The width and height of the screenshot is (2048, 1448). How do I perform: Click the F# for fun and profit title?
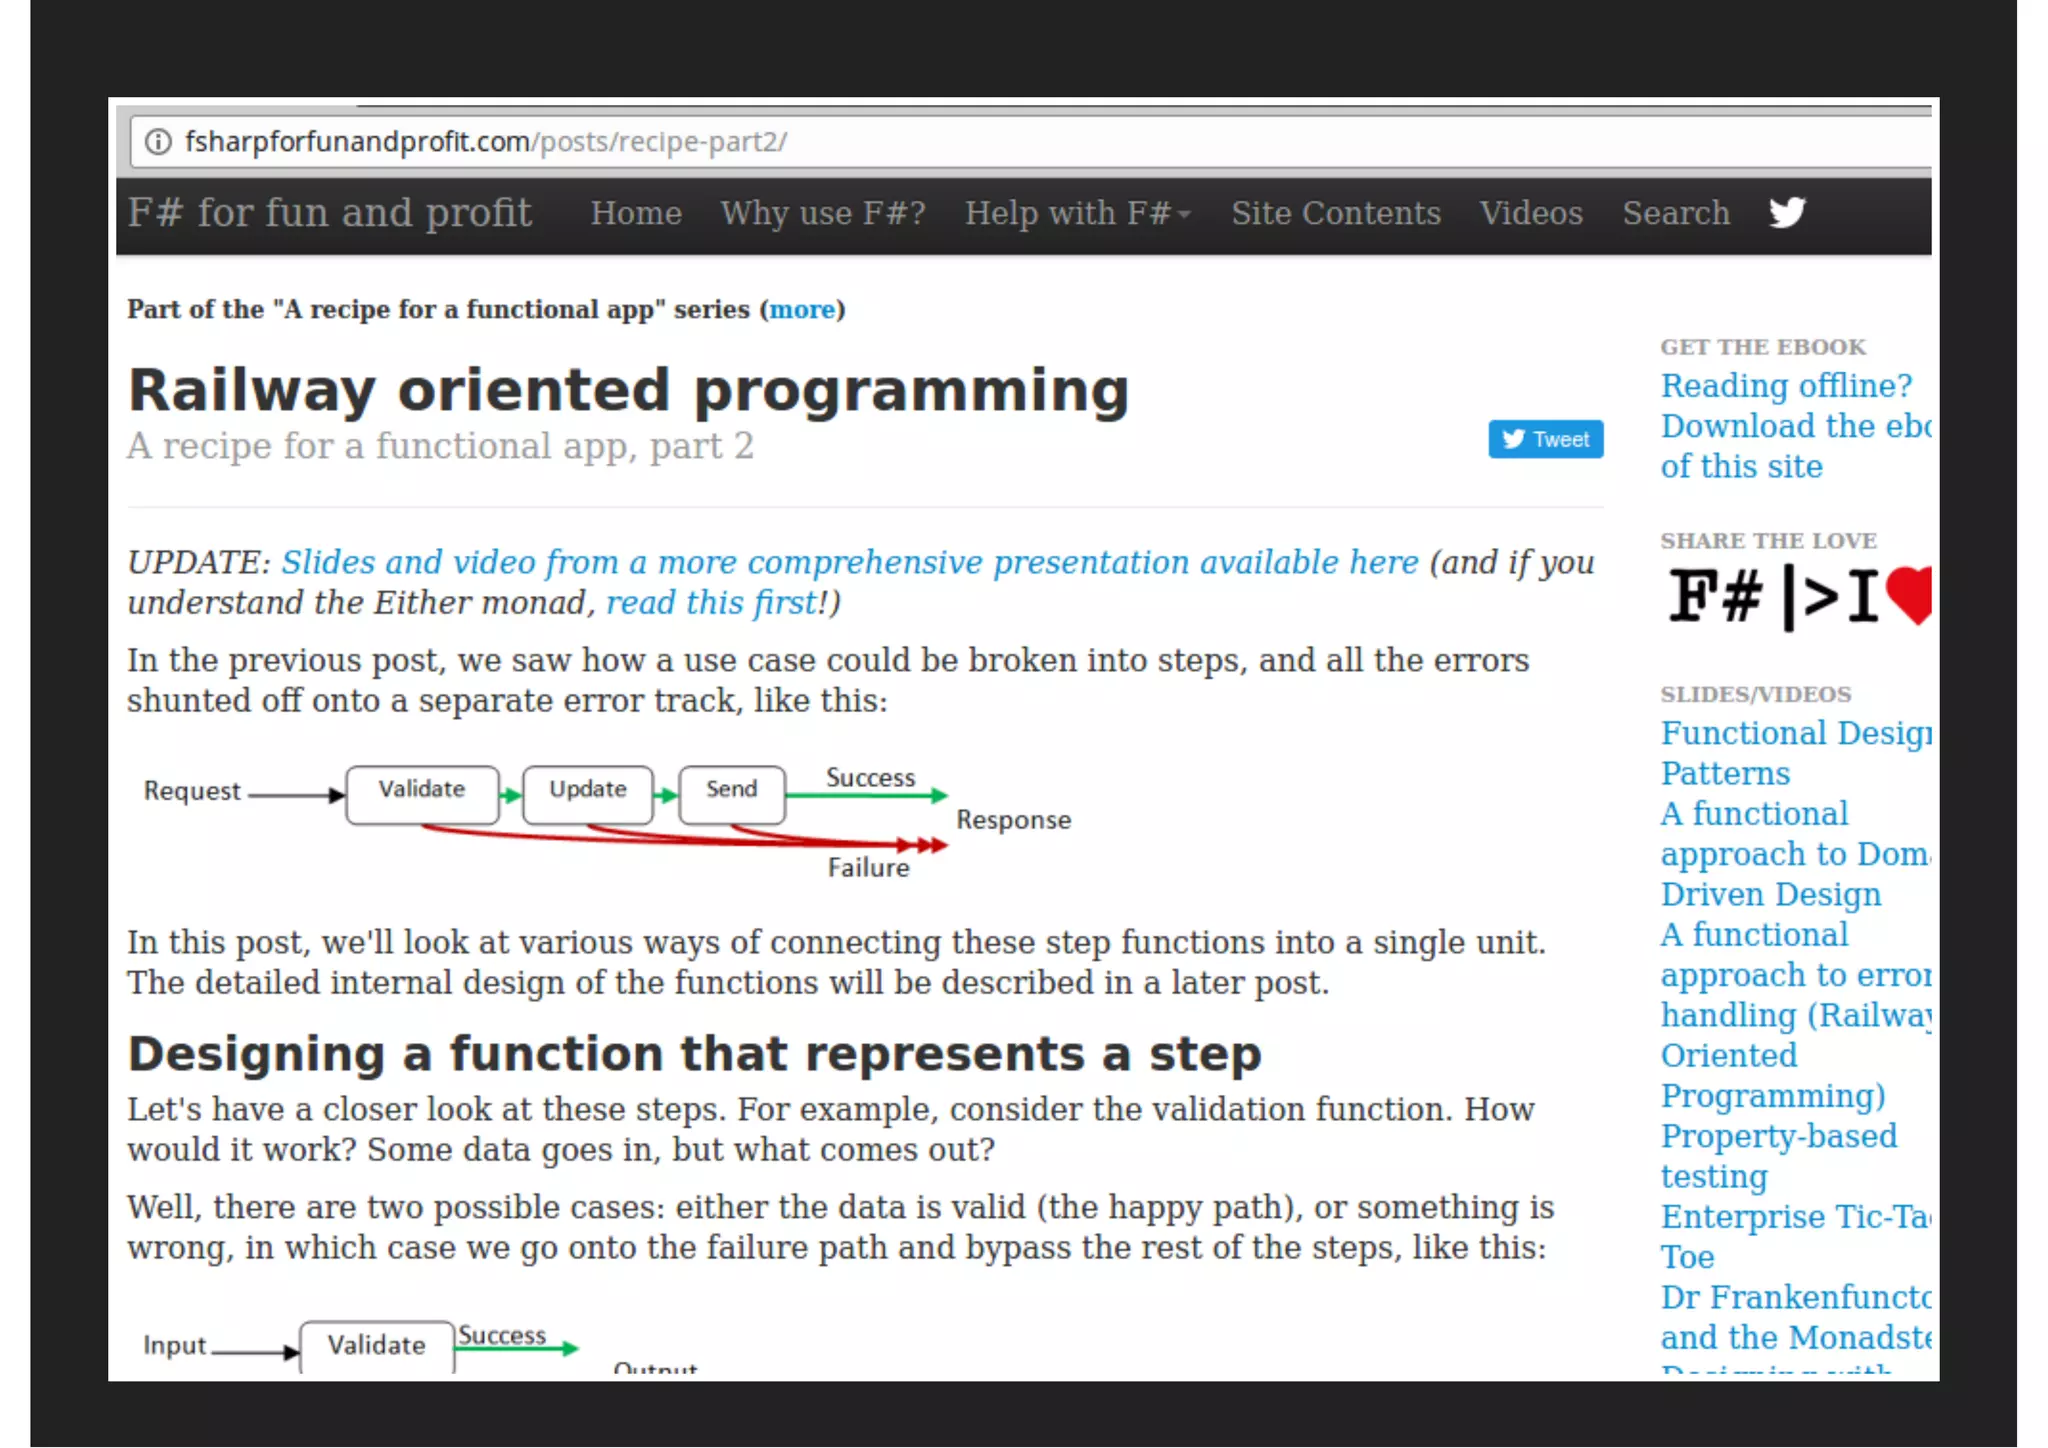pyautogui.click(x=329, y=213)
